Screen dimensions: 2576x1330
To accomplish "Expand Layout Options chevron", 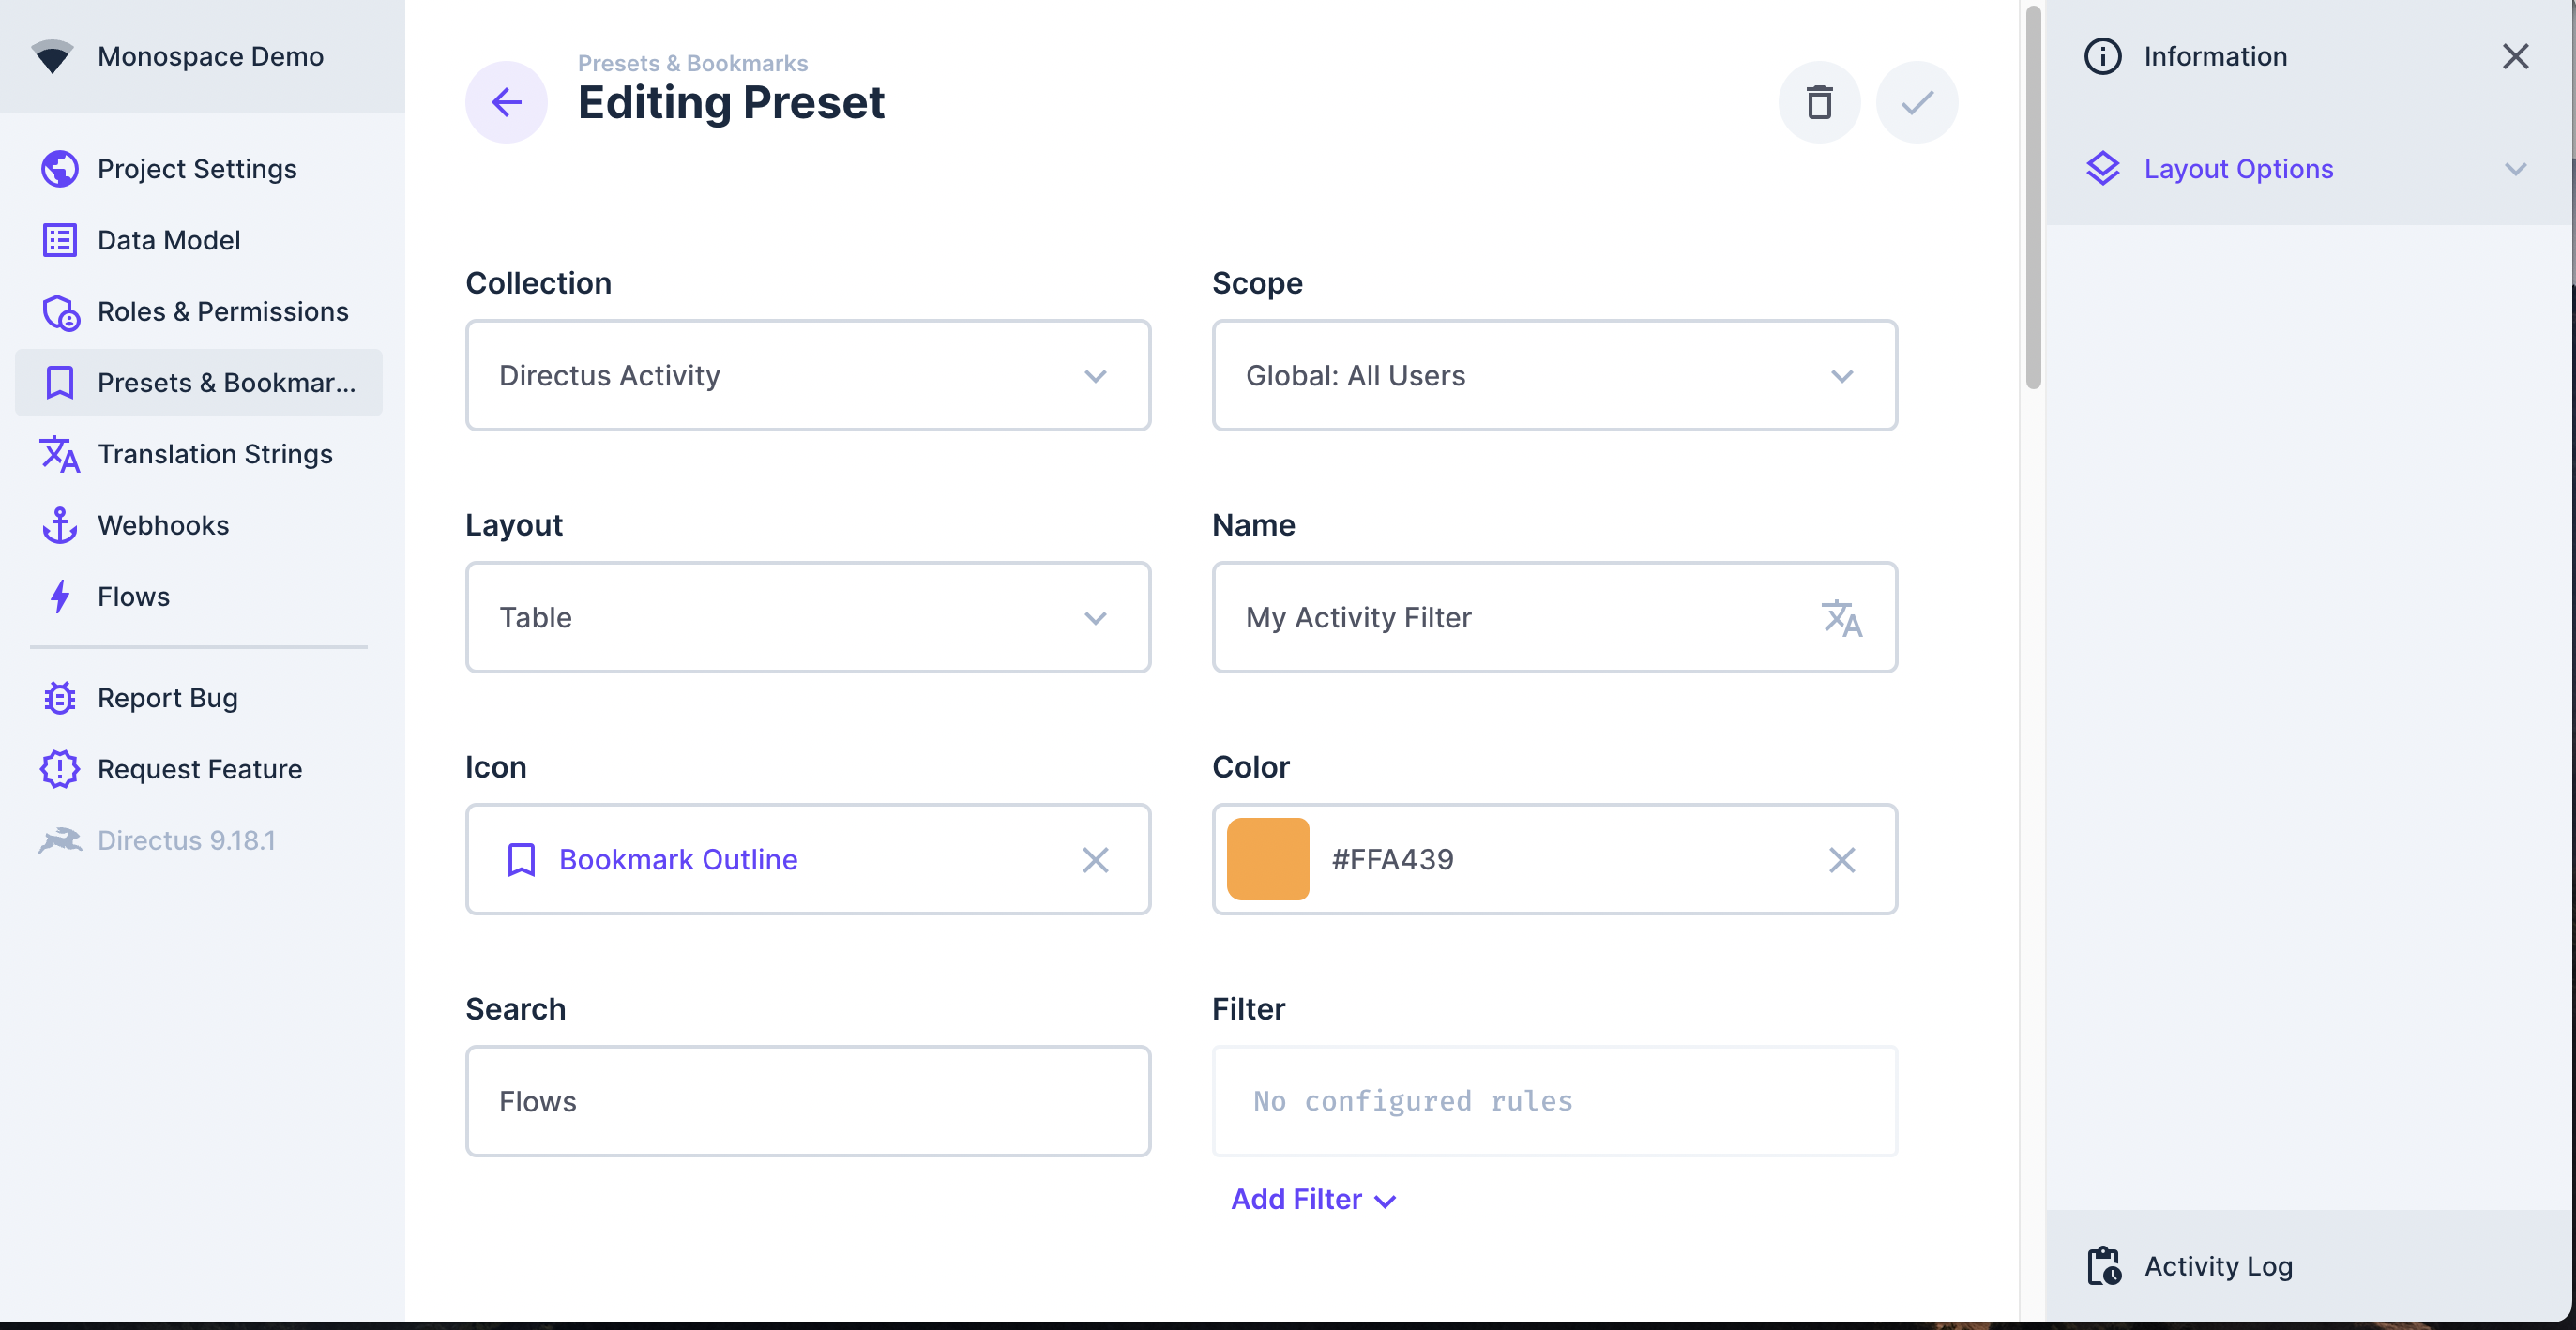I will (2515, 169).
